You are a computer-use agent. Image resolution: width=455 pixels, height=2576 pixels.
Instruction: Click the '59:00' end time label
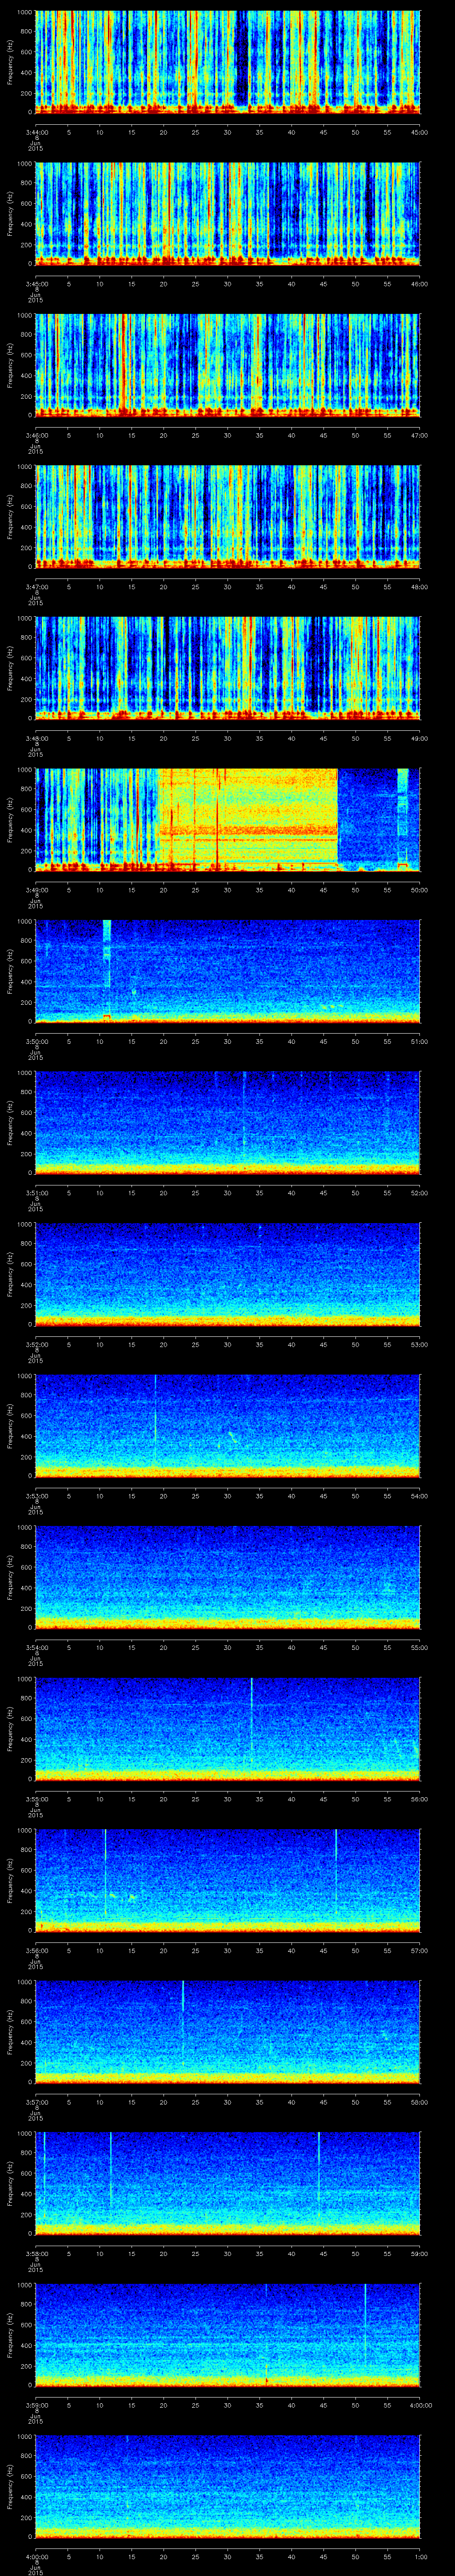coord(420,2252)
